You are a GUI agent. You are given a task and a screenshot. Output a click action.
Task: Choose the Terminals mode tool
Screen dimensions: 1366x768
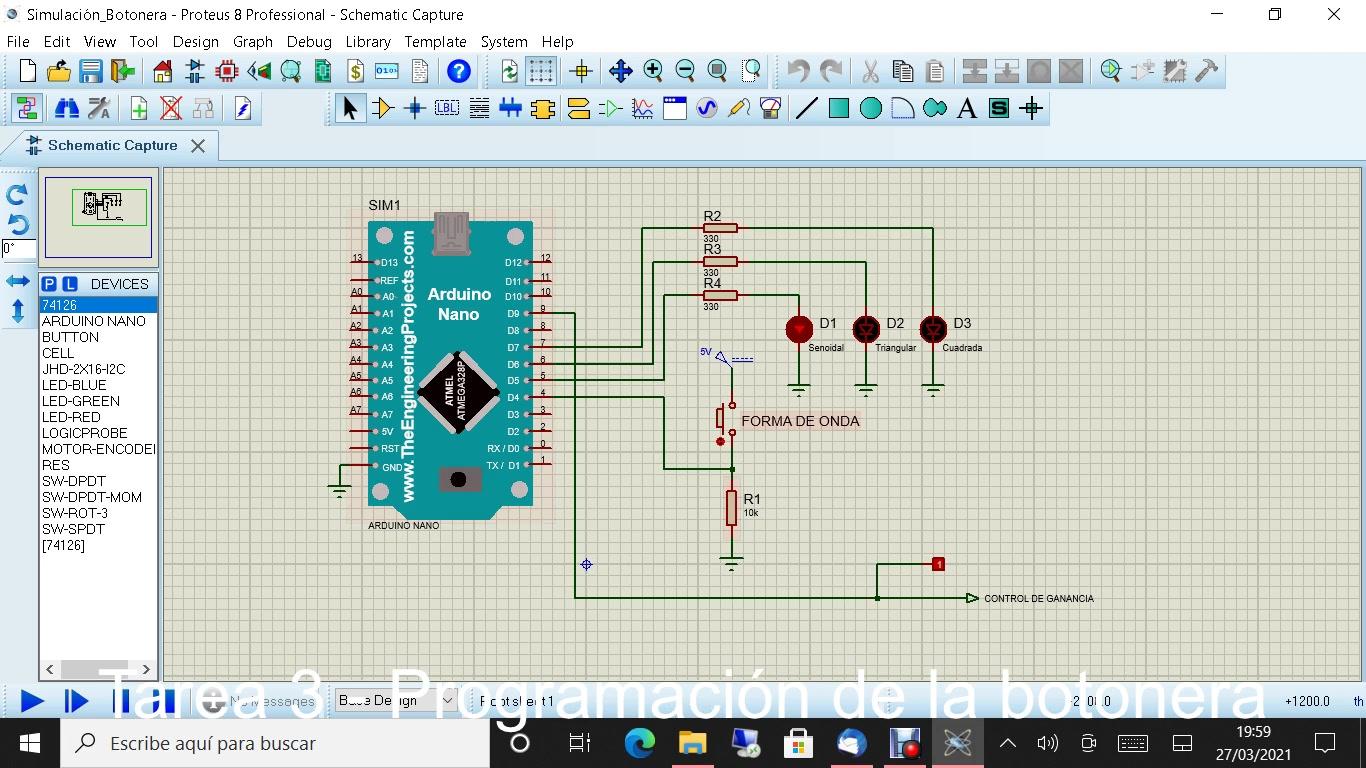click(x=578, y=109)
